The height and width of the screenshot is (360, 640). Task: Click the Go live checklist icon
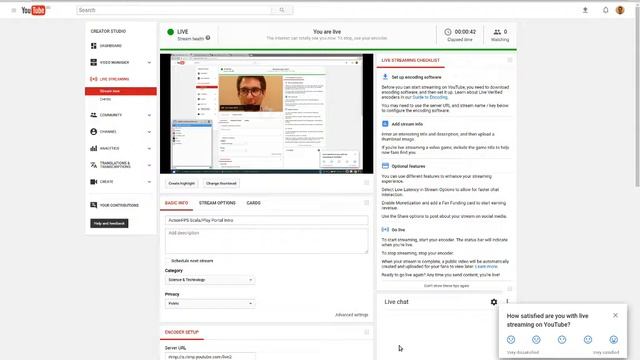(385, 230)
